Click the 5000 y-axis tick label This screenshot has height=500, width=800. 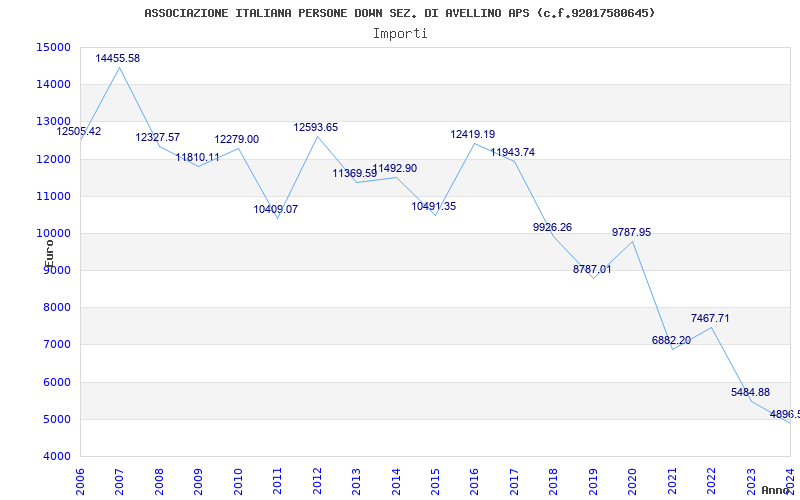click(x=56, y=420)
